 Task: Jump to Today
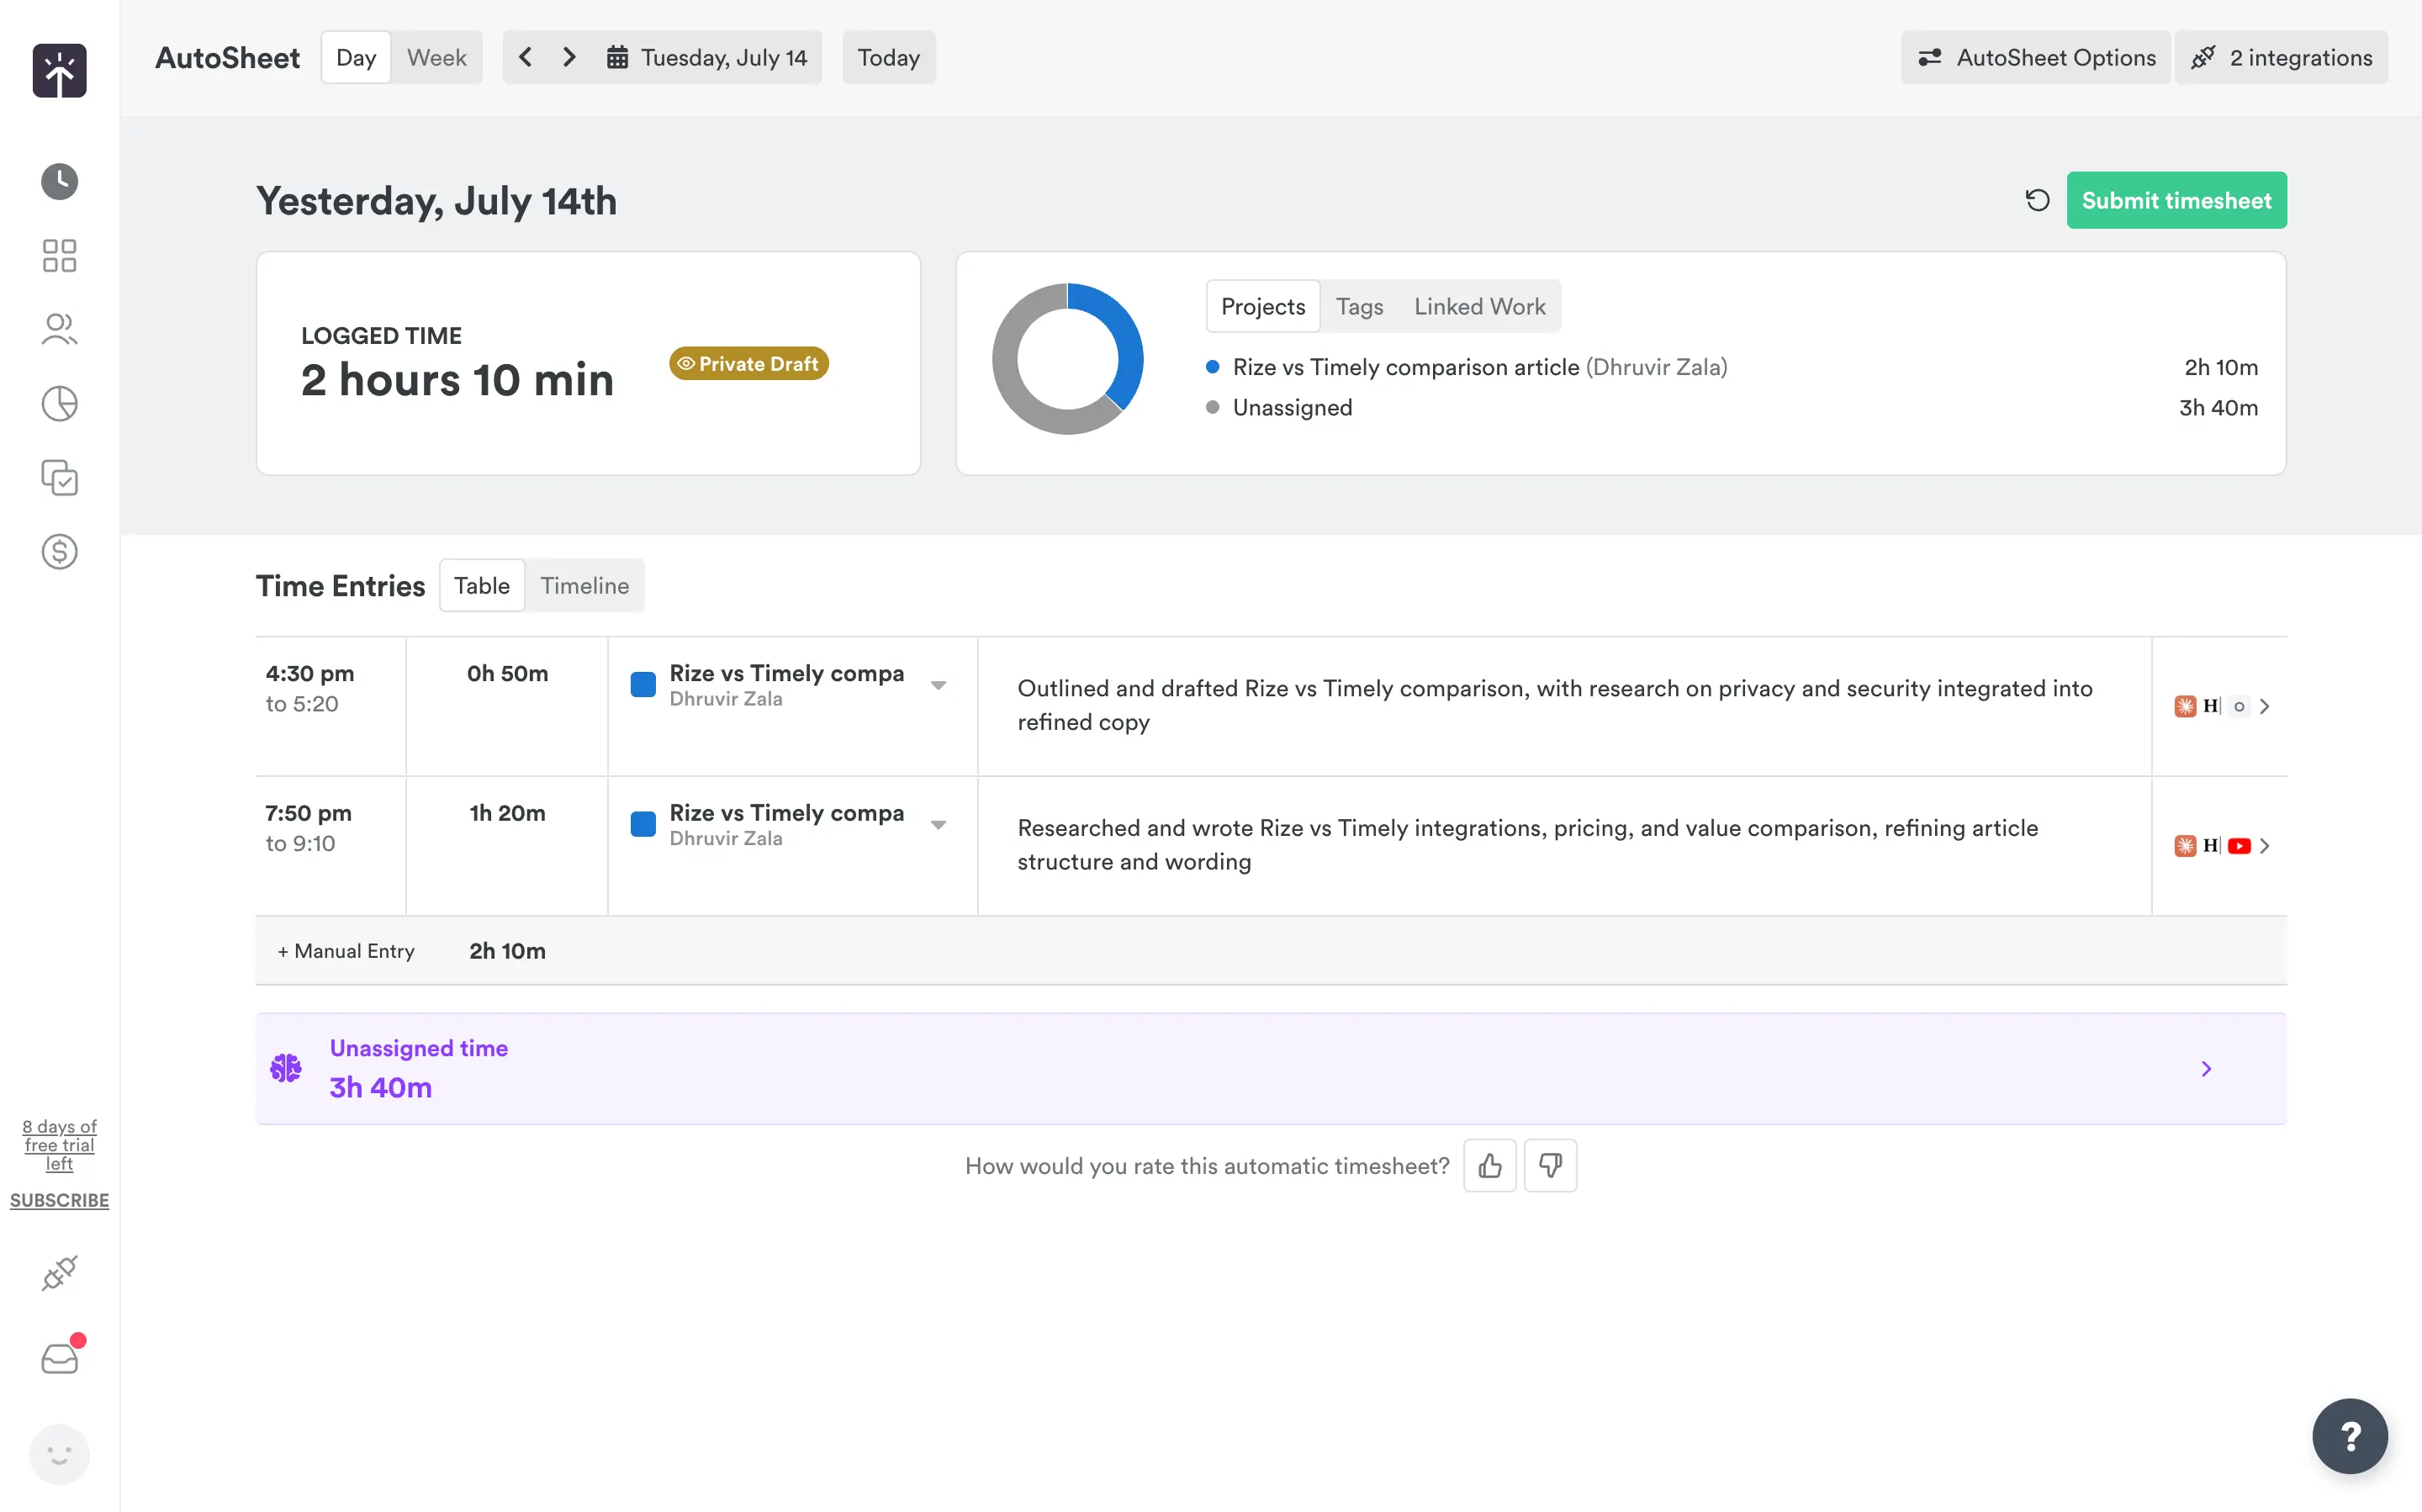click(888, 57)
